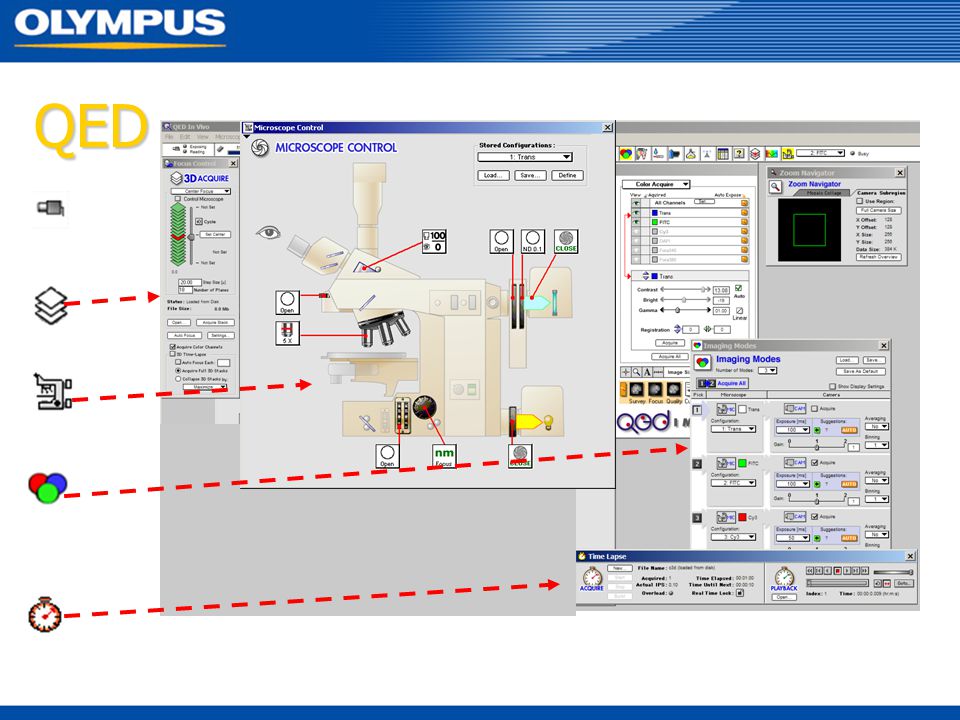Click the 5X objective lens icon
The image size is (960, 720).
pyautogui.click(x=287, y=333)
